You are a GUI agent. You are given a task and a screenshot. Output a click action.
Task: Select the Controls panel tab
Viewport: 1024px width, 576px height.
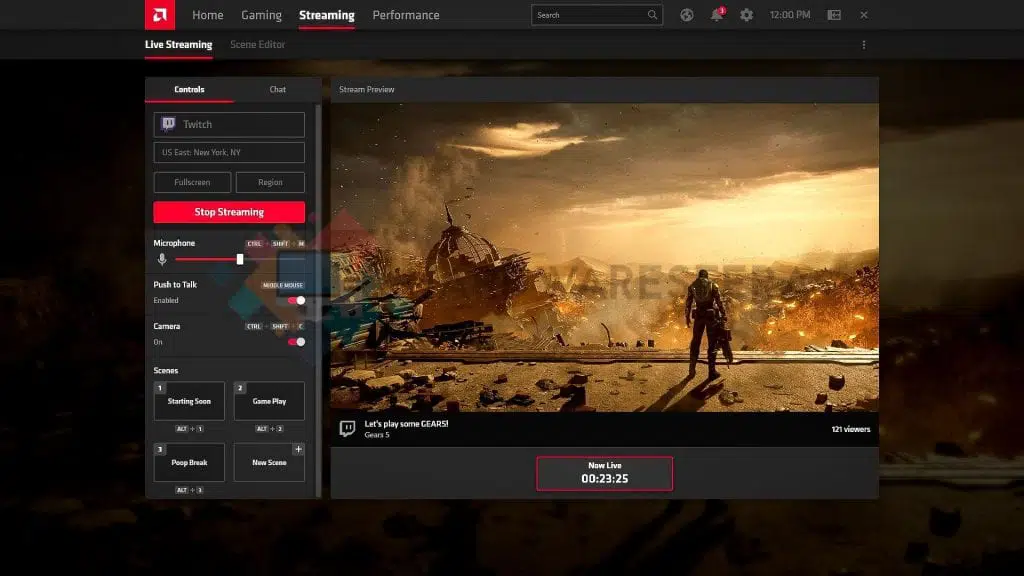coord(189,89)
